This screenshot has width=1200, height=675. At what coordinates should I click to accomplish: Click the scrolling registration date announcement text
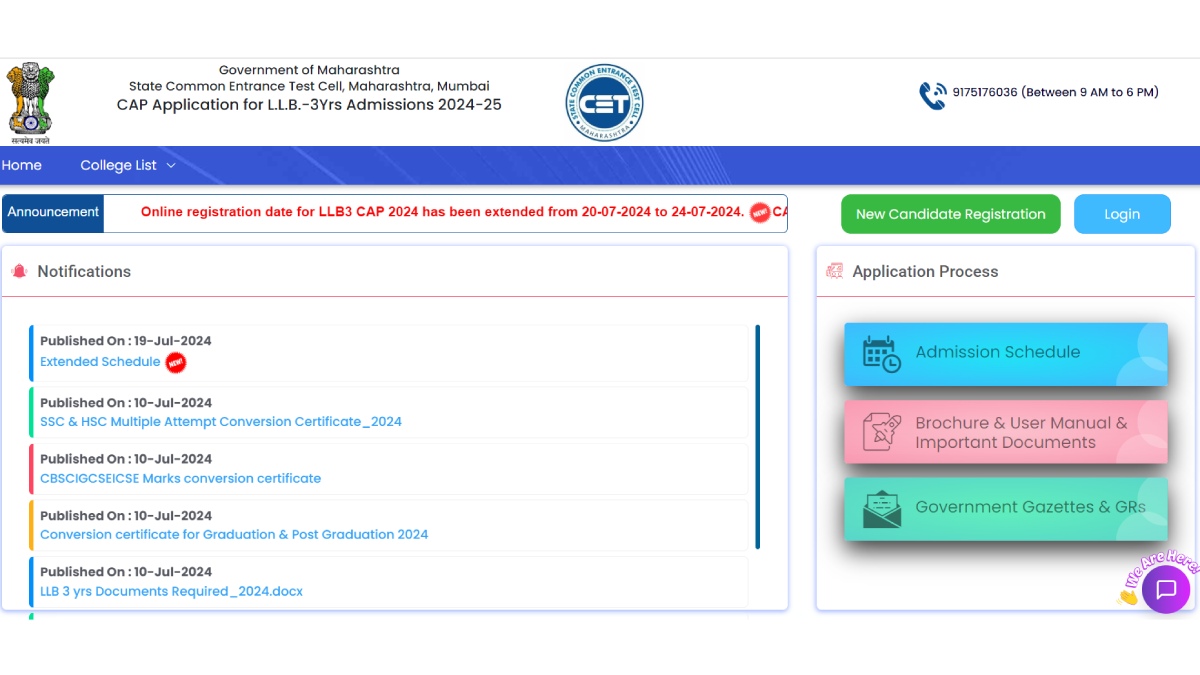click(442, 212)
